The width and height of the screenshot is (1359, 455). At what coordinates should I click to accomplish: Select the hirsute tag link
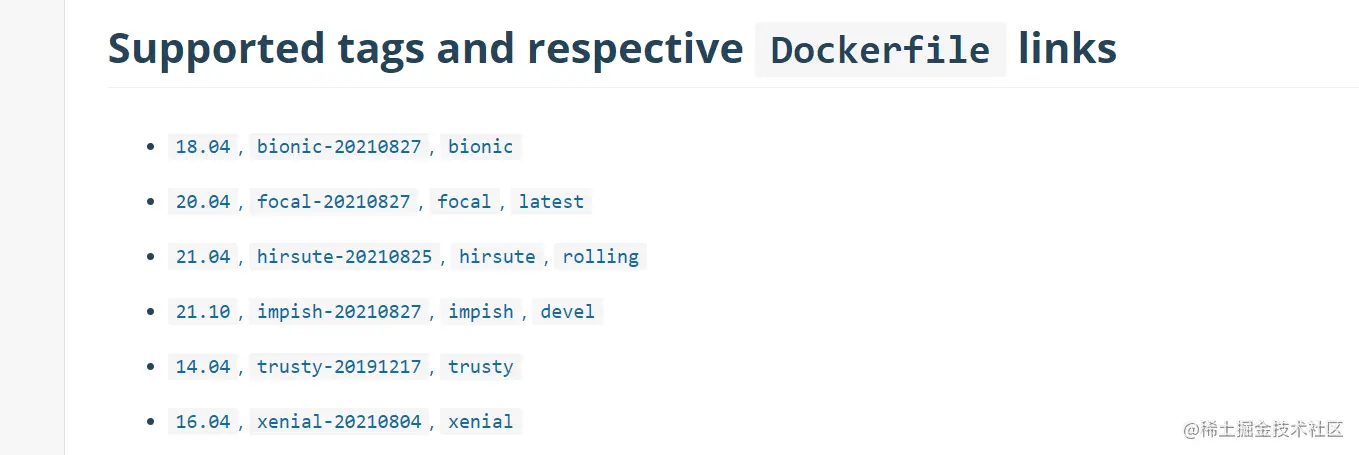(x=497, y=257)
